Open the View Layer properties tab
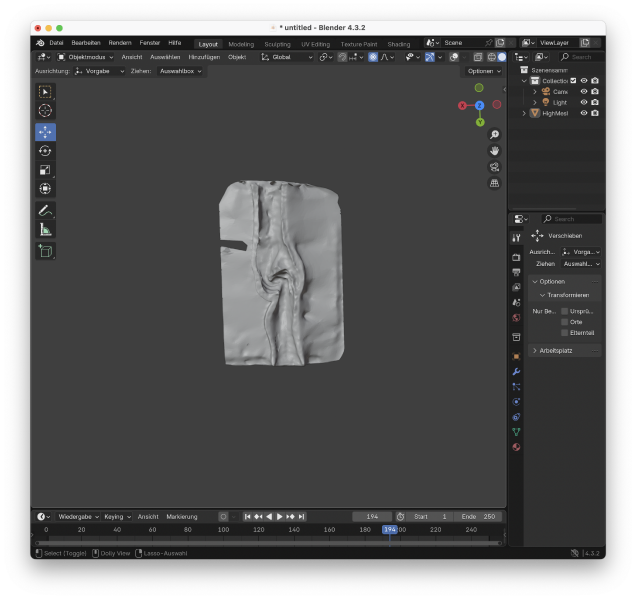 pyautogui.click(x=516, y=287)
